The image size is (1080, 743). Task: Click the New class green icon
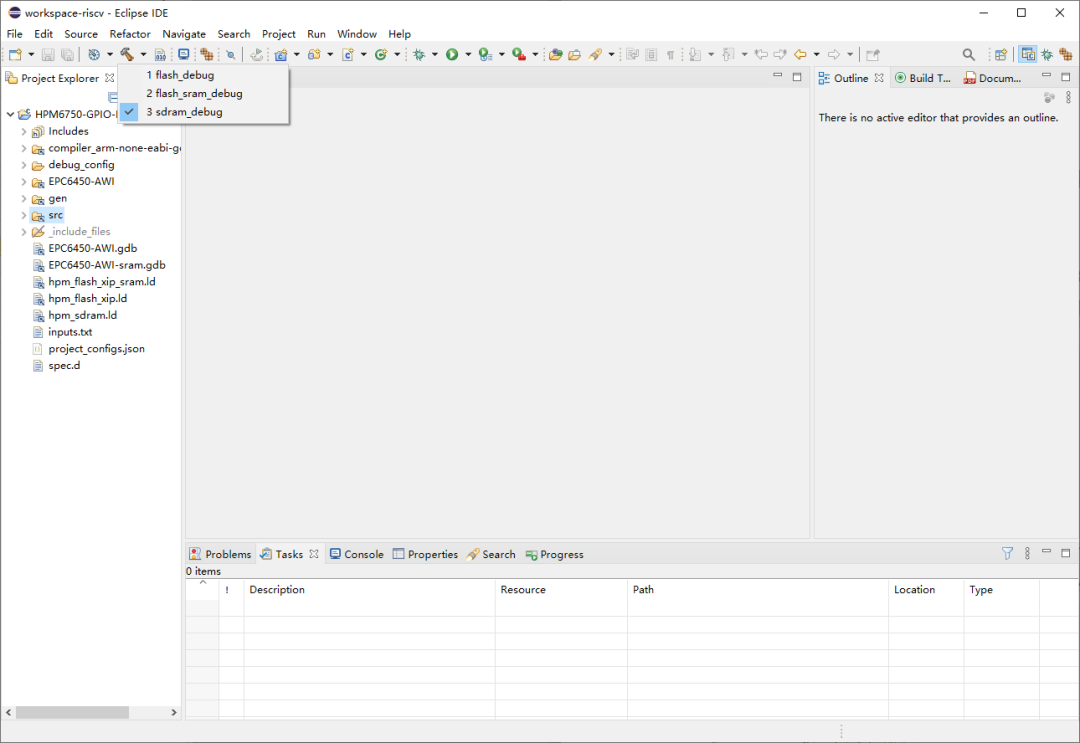[381, 54]
